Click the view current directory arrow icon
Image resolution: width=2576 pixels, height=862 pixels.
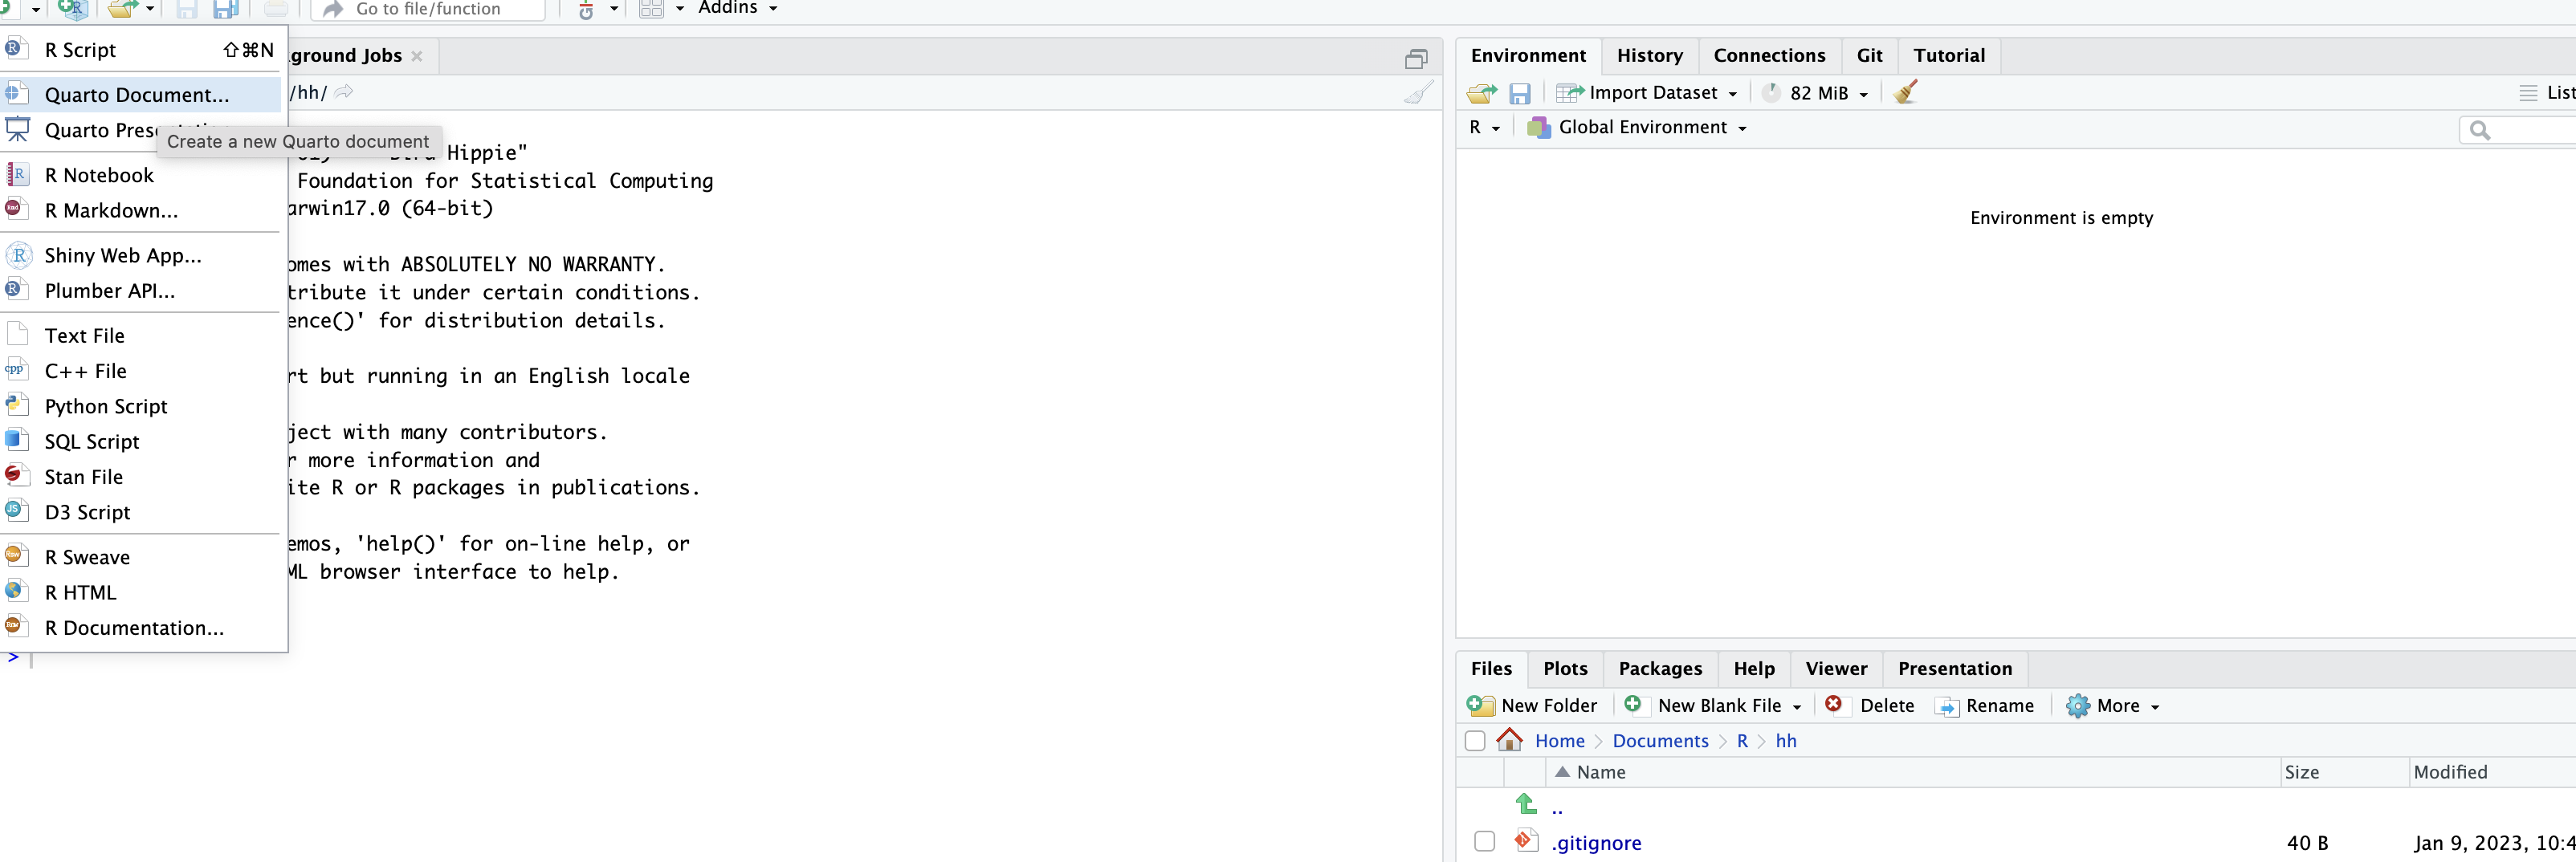[x=344, y=92]
